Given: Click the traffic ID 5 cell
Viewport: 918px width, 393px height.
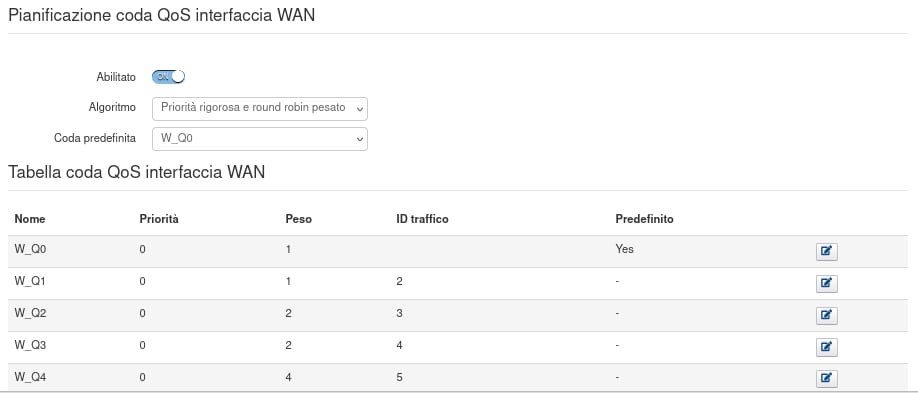Looking at the screenshot, I should coord(399,378).
